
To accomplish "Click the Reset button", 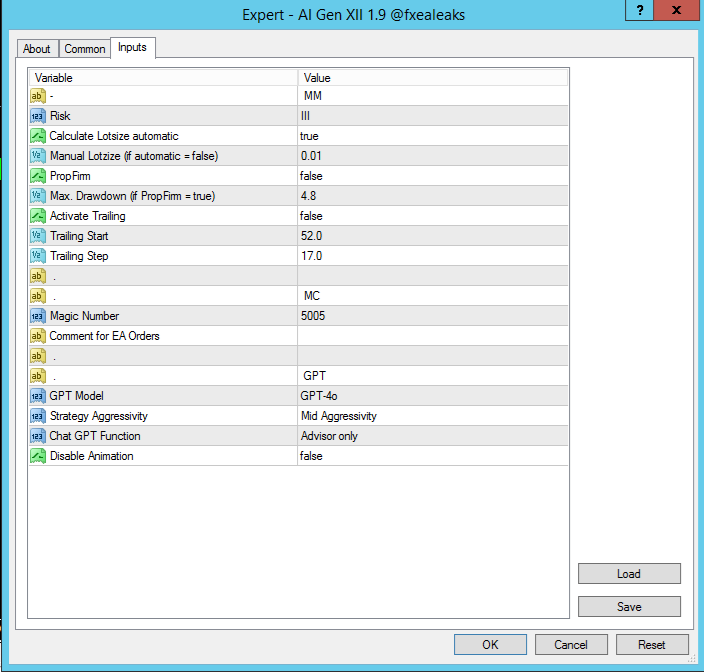I will 652,645.
